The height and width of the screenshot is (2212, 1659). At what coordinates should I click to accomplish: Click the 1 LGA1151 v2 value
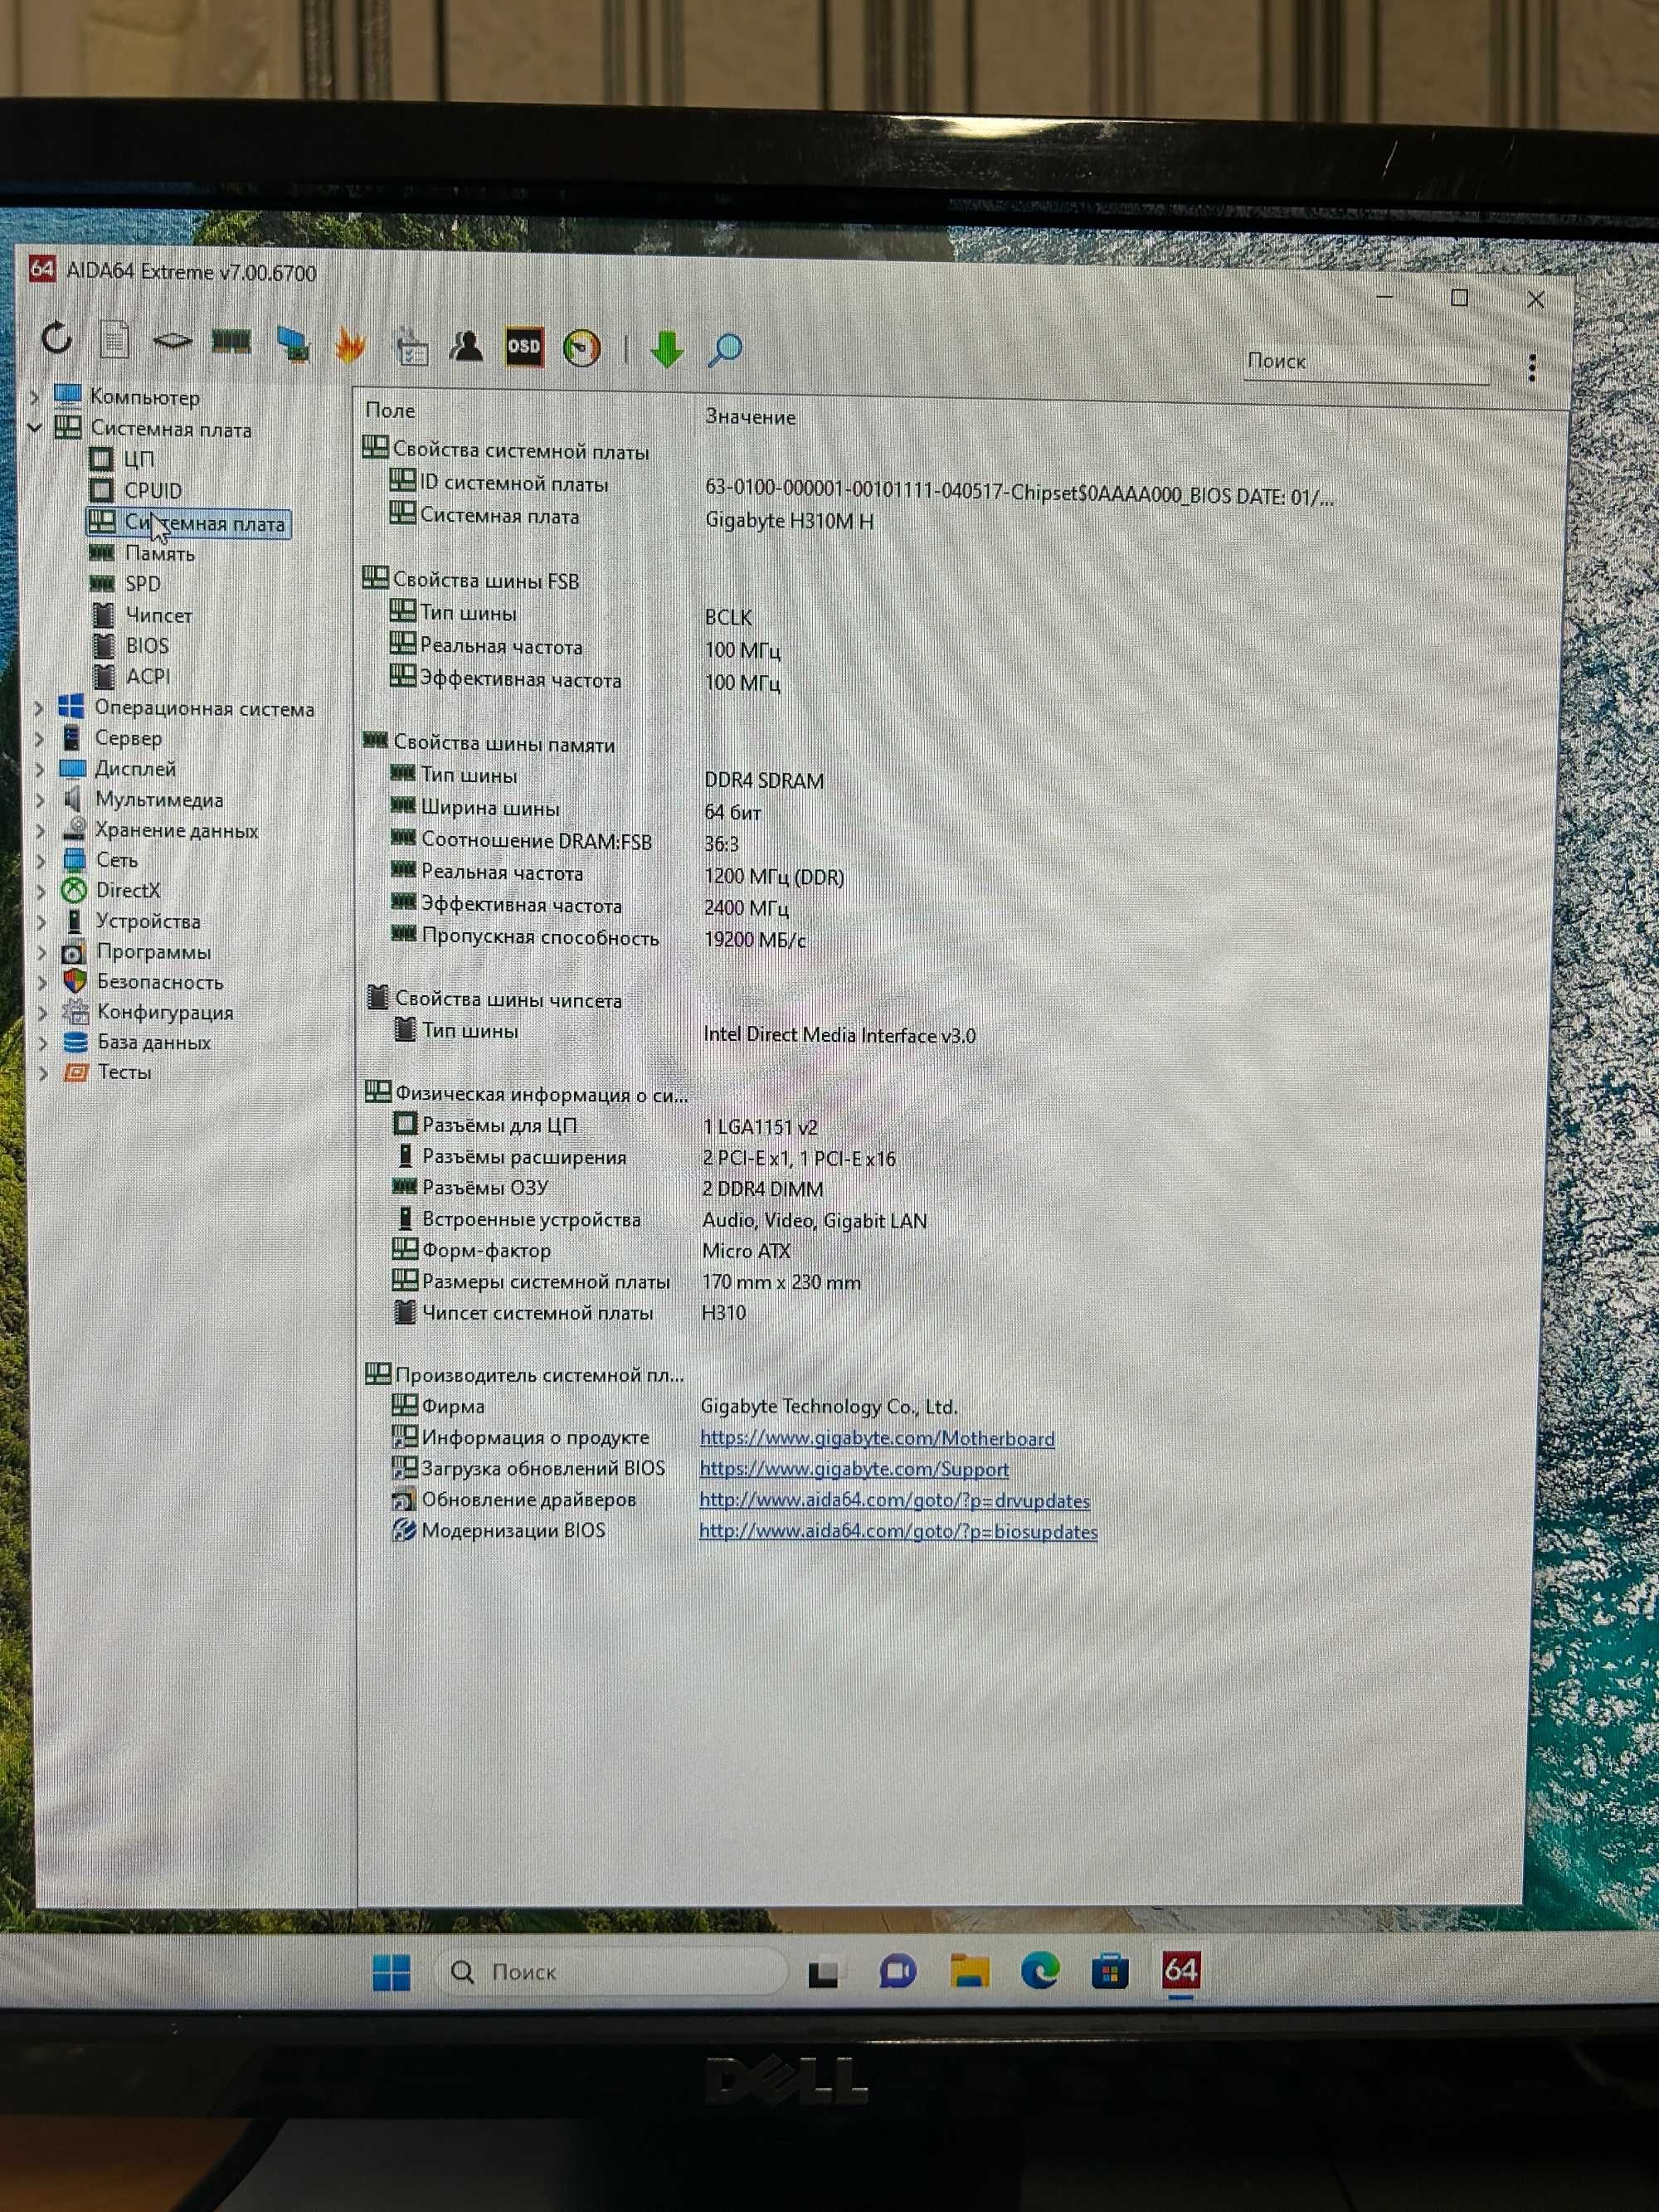(760, 1127)
